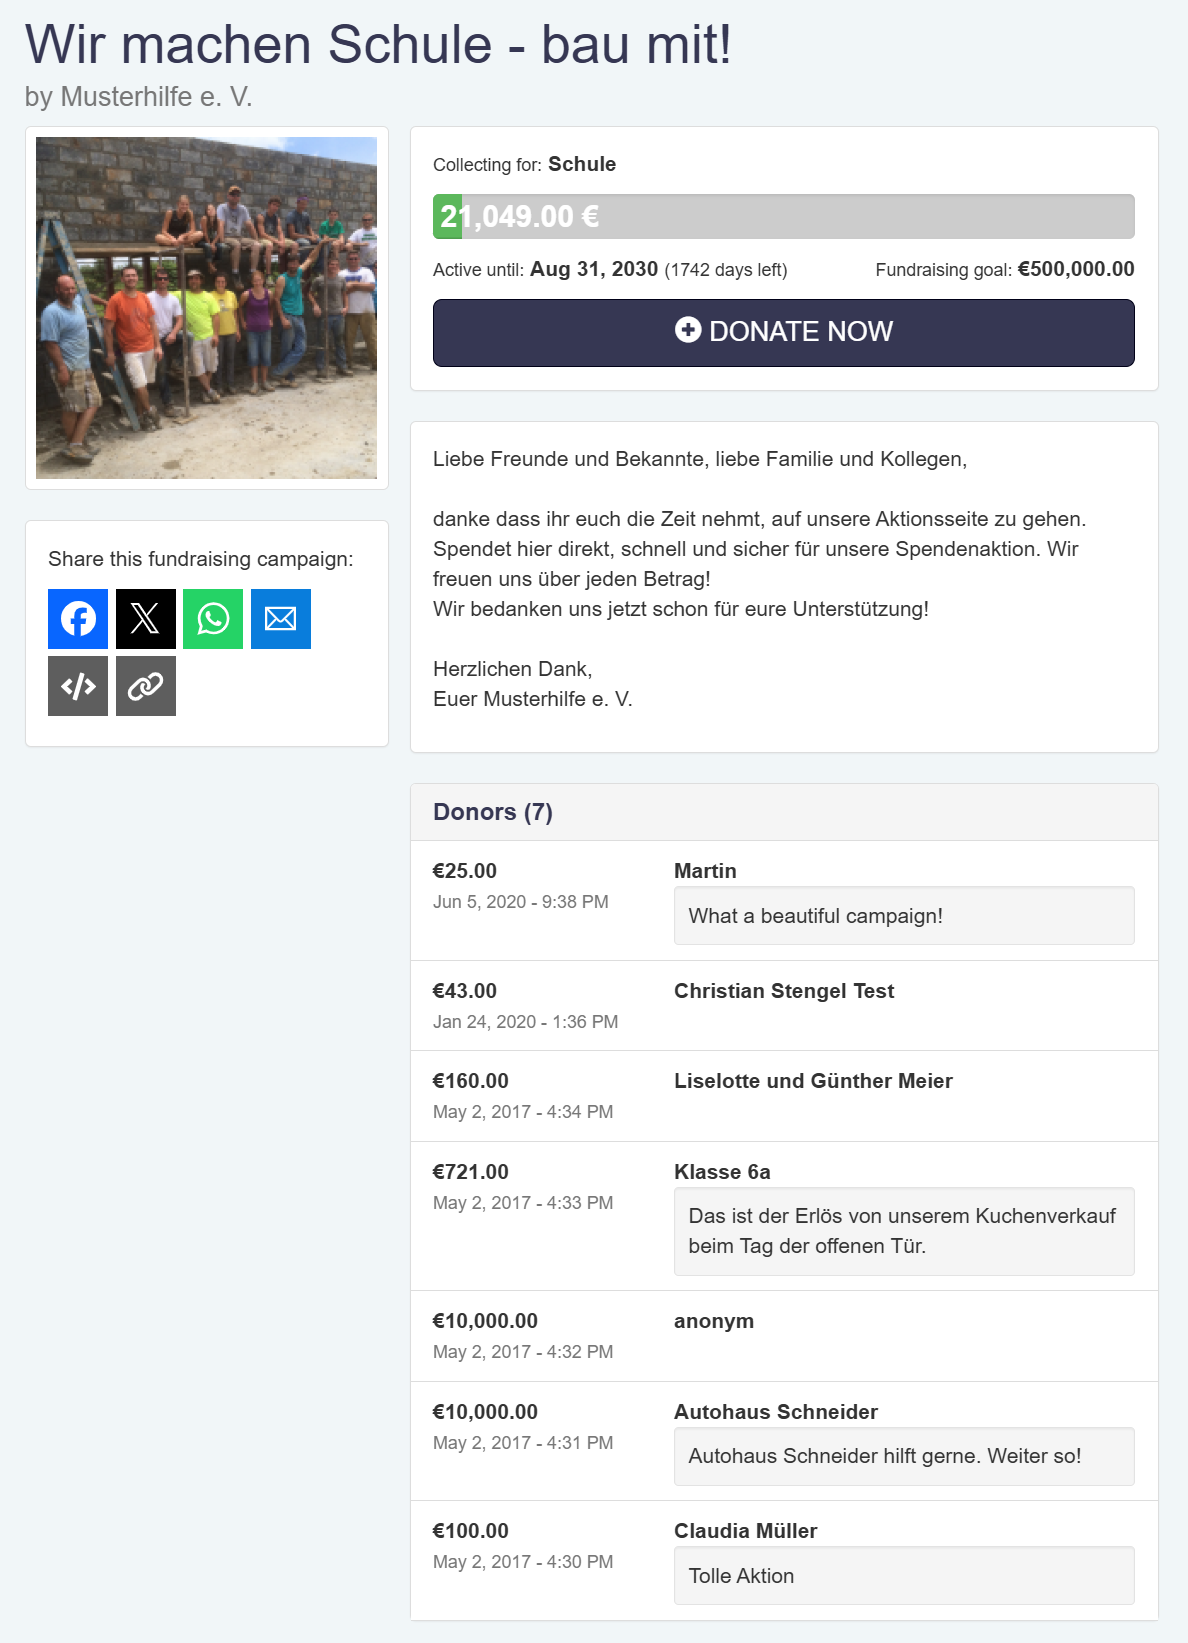This screenshot has width=1188, height=1643.
Task: Share the campaign via WhatsApp
Action: (213, 619)
